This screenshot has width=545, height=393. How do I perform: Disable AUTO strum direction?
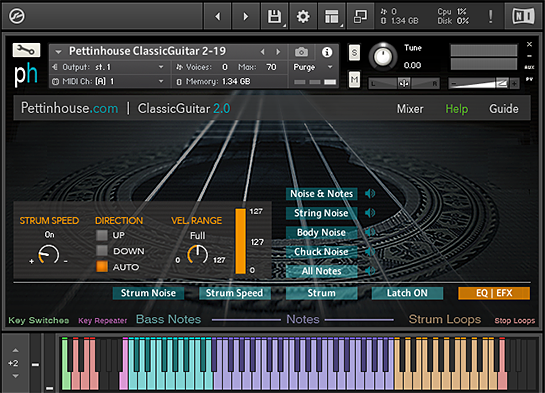pyautogui.click(x=102, y=267)
